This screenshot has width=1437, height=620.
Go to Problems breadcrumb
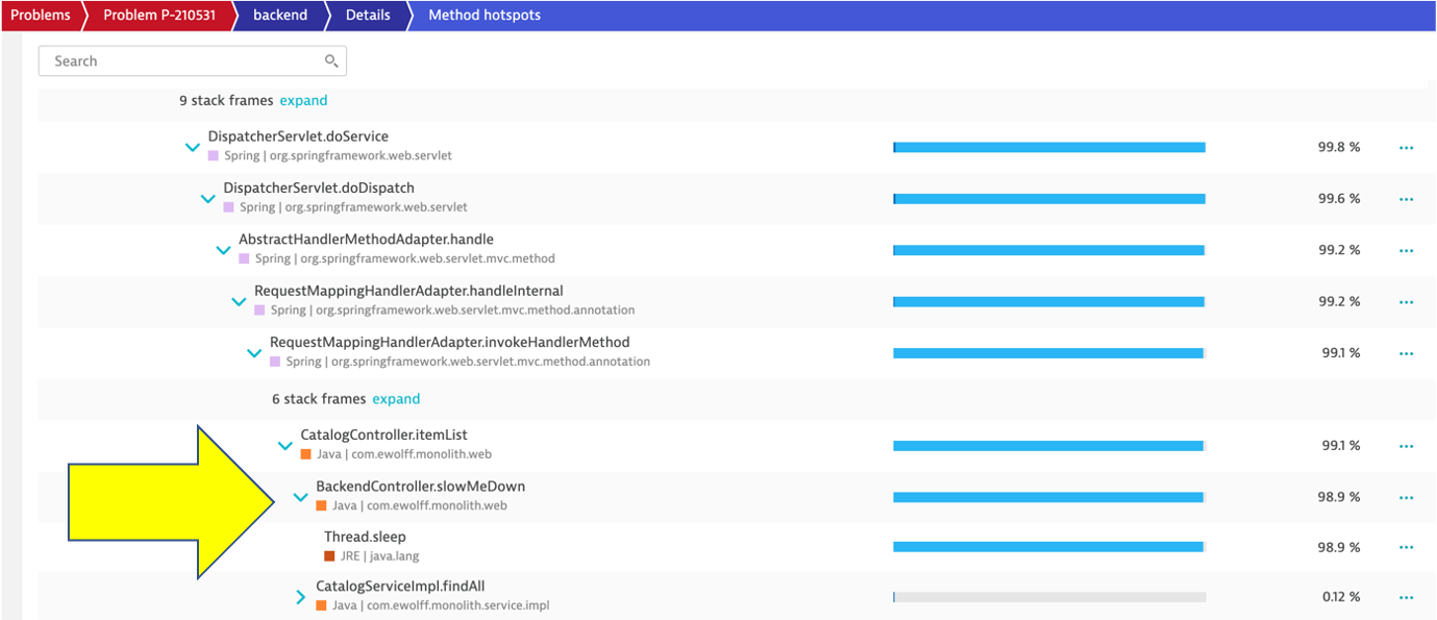tap(40, 15)
